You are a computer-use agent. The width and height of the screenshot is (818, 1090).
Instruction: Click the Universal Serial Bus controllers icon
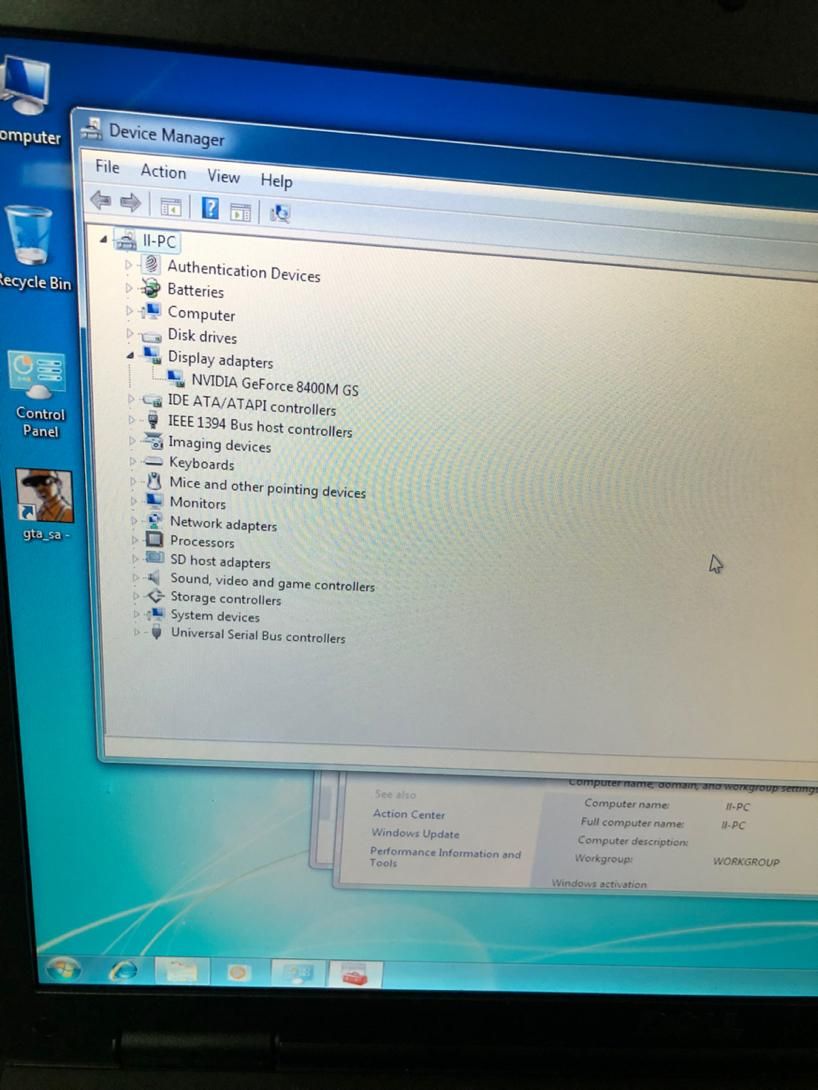pos(156,631)
